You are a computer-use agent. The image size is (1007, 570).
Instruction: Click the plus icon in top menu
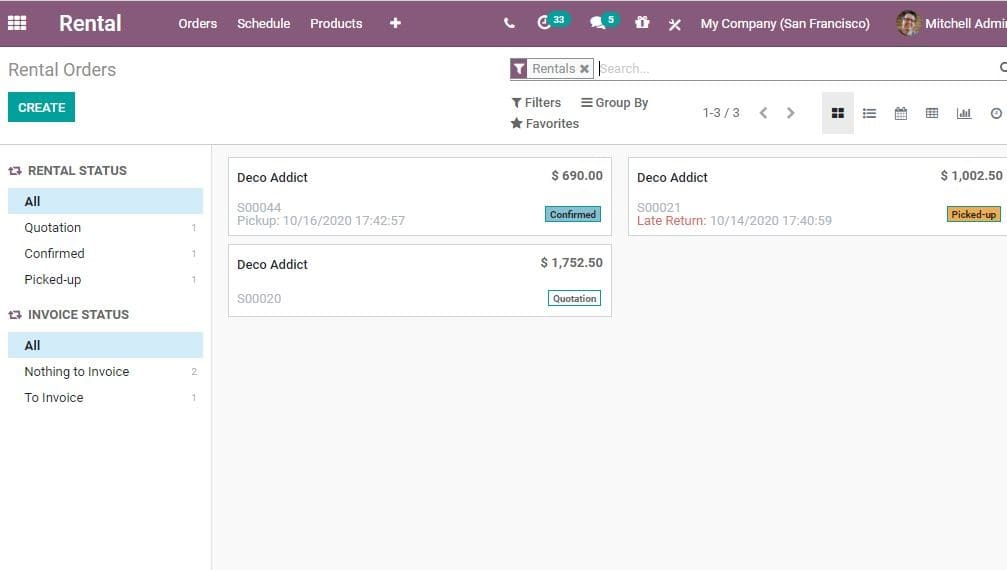pos(395,23)
